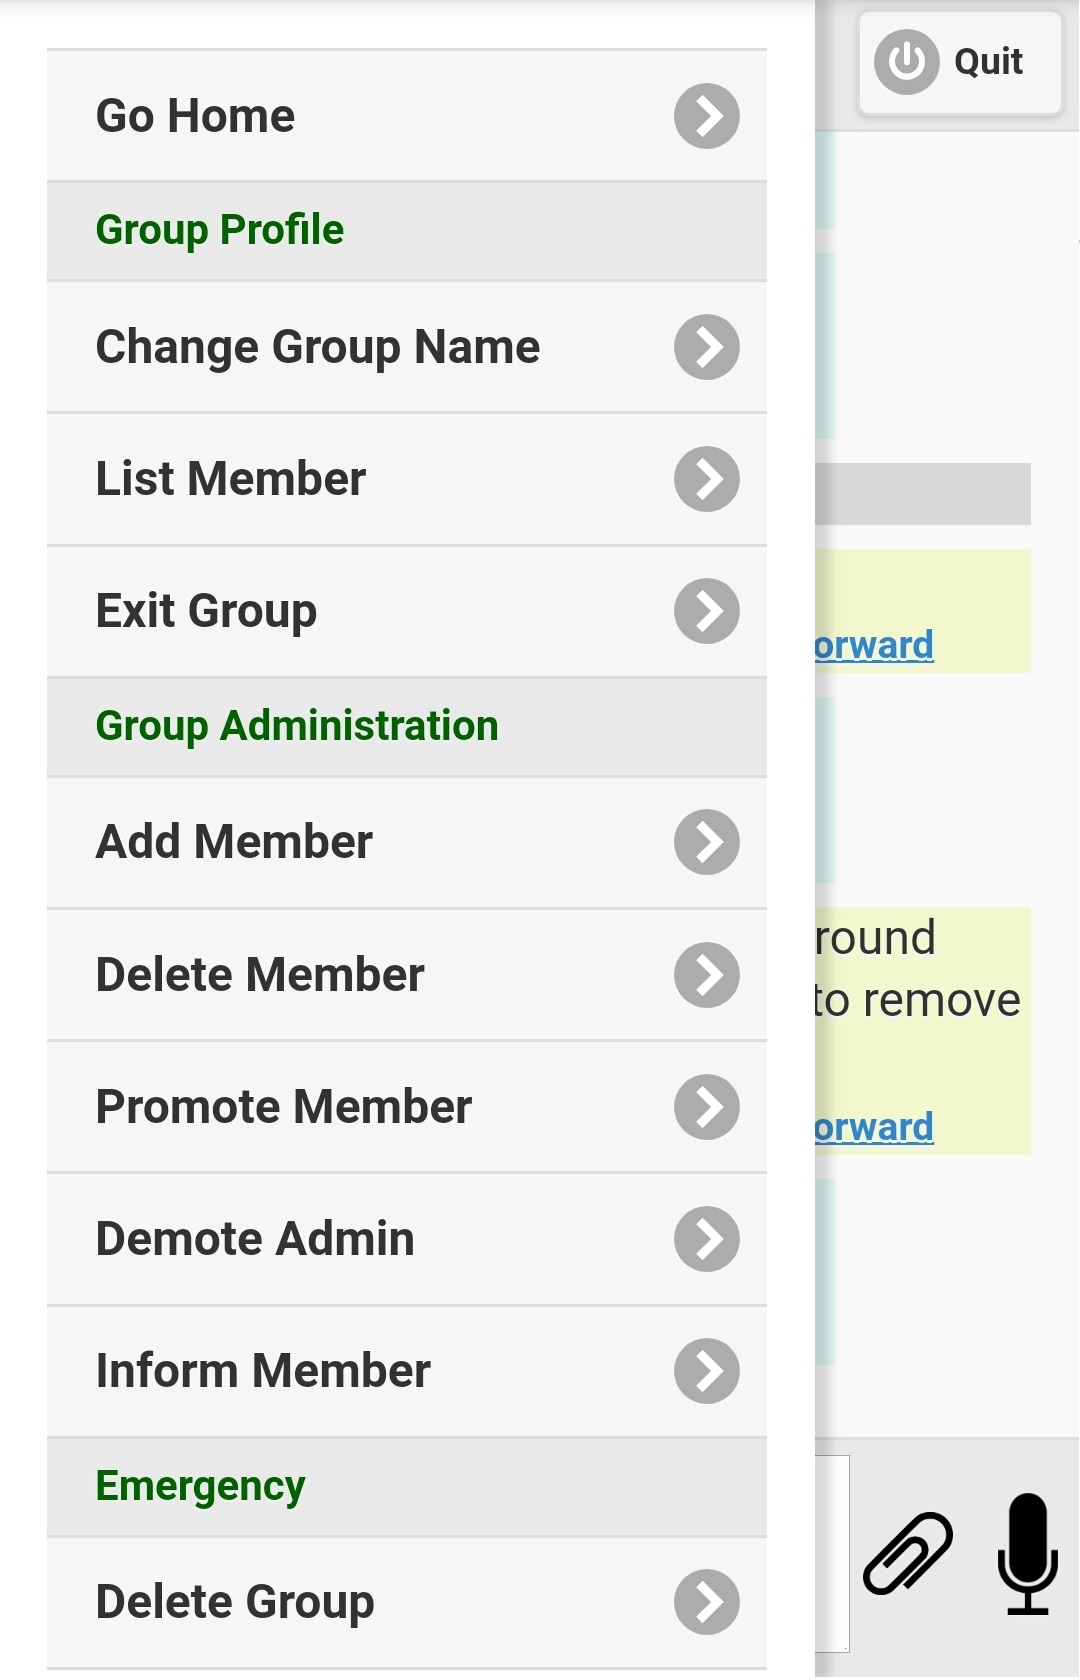Tap the chevron icon on Inform Member

(x=706, y=1371)
